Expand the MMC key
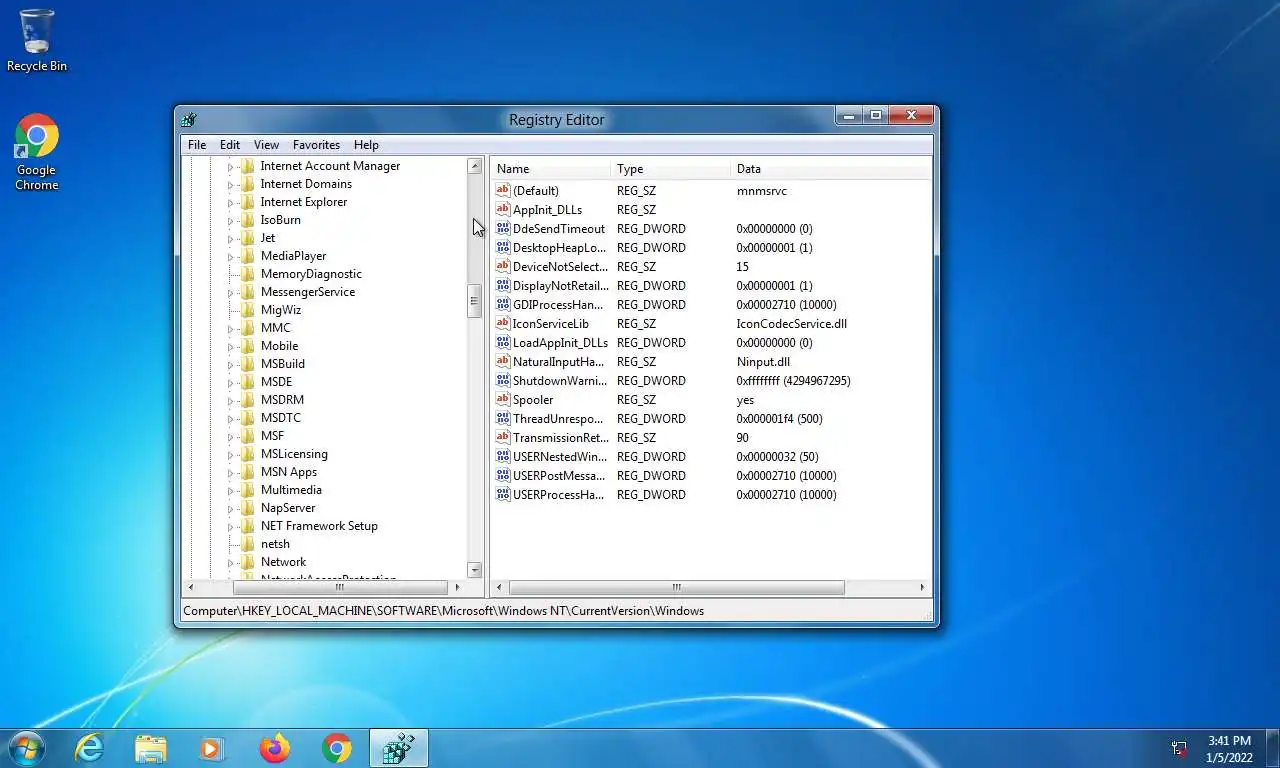This screenshot has height=768, width=1280. pyautogui.click(x=230, y=328)
